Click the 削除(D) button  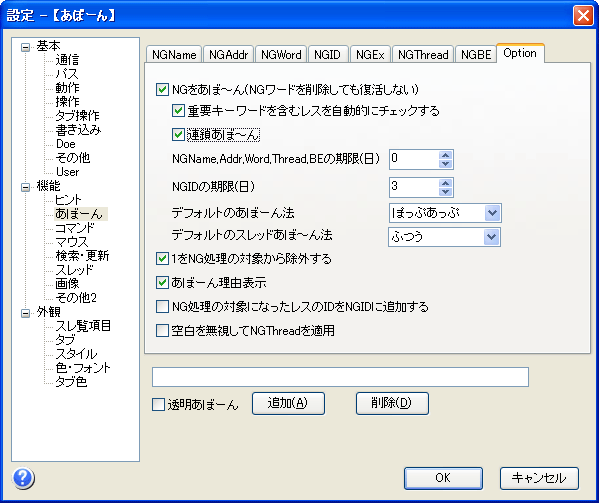(x=392, y=403)
